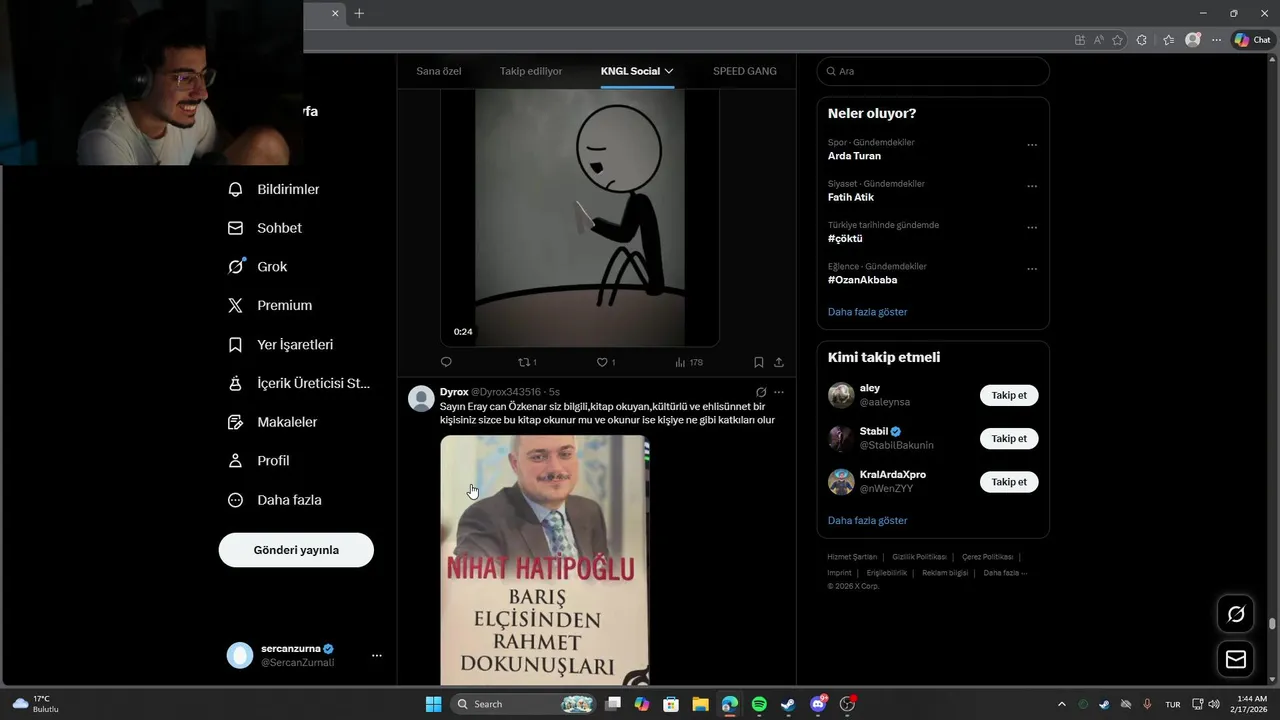The width and height of the screenshot is (1280, 720).
Task: Open Discord from the taskbar
Action: pos(818,704)
